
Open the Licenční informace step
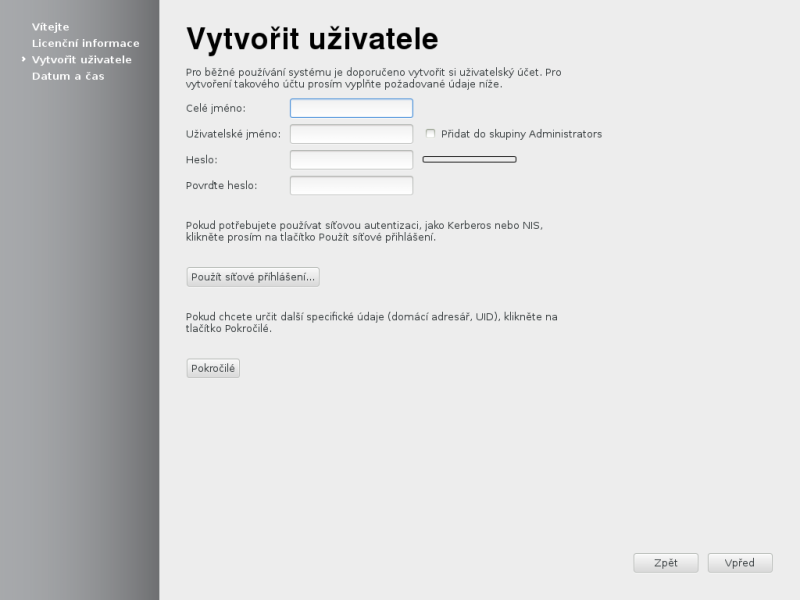coord(85,43)
